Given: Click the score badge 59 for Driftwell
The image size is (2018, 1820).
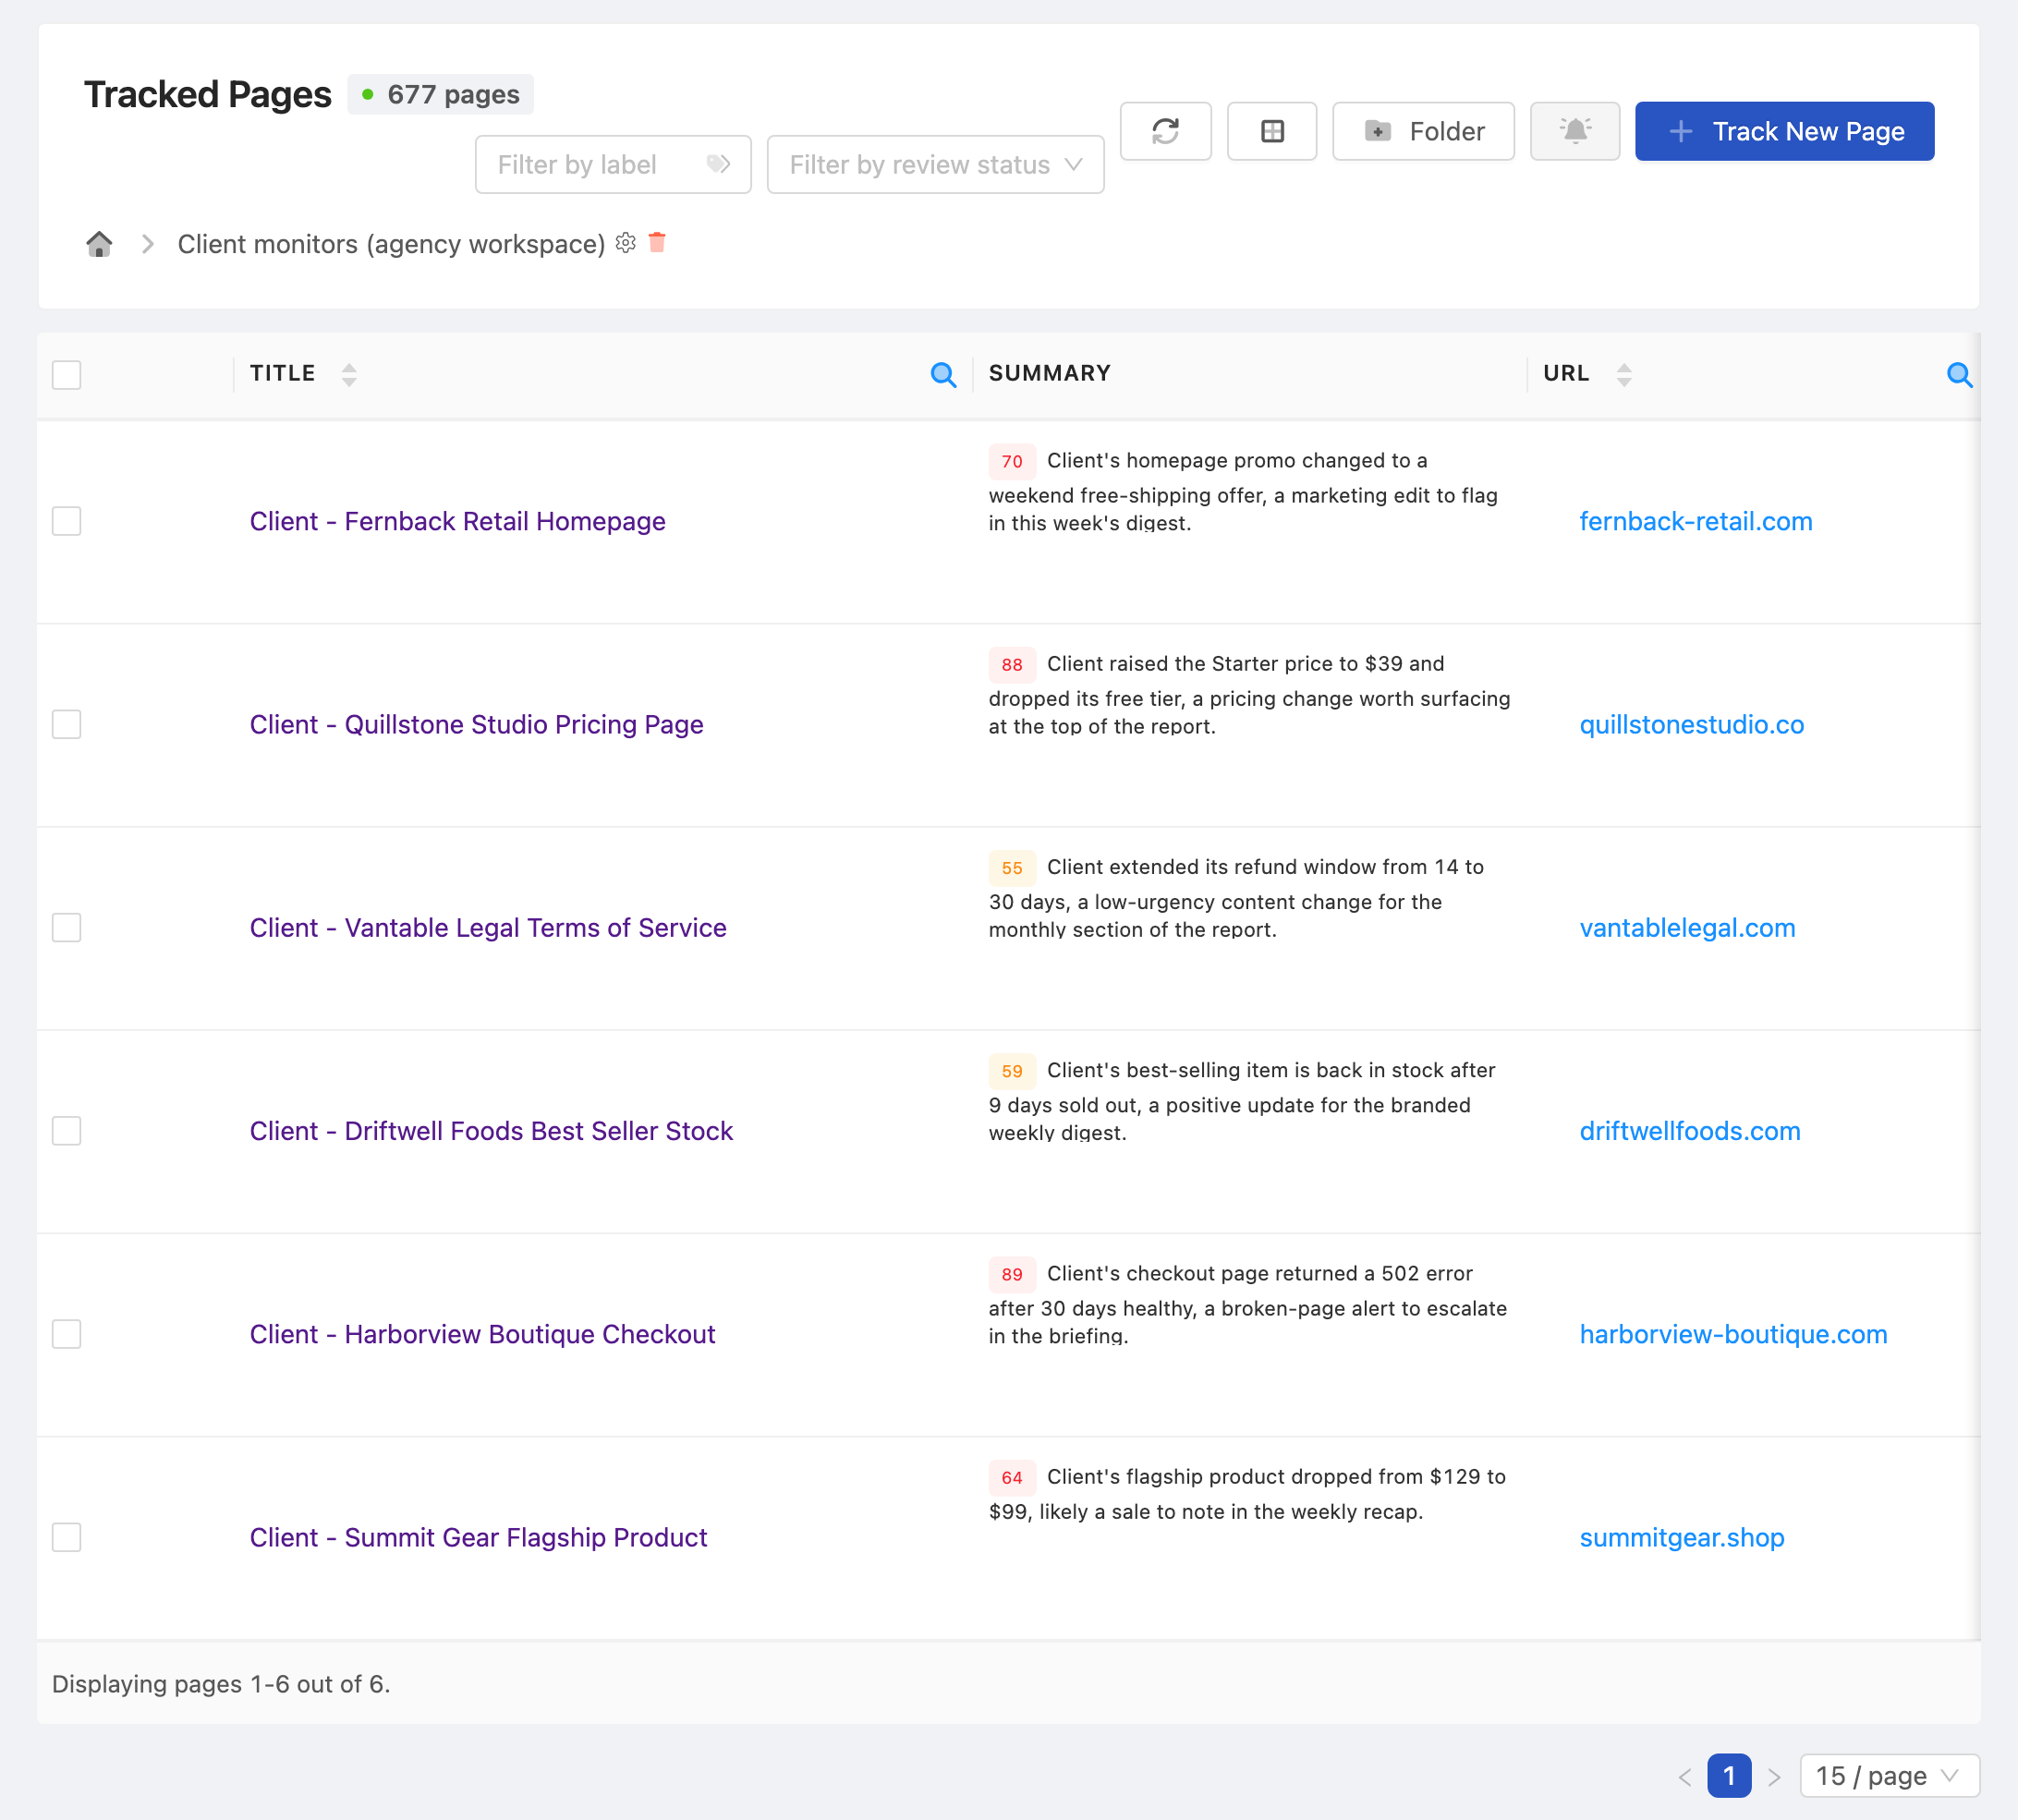Looking at the screenshot, I should coord(1012,1071).
